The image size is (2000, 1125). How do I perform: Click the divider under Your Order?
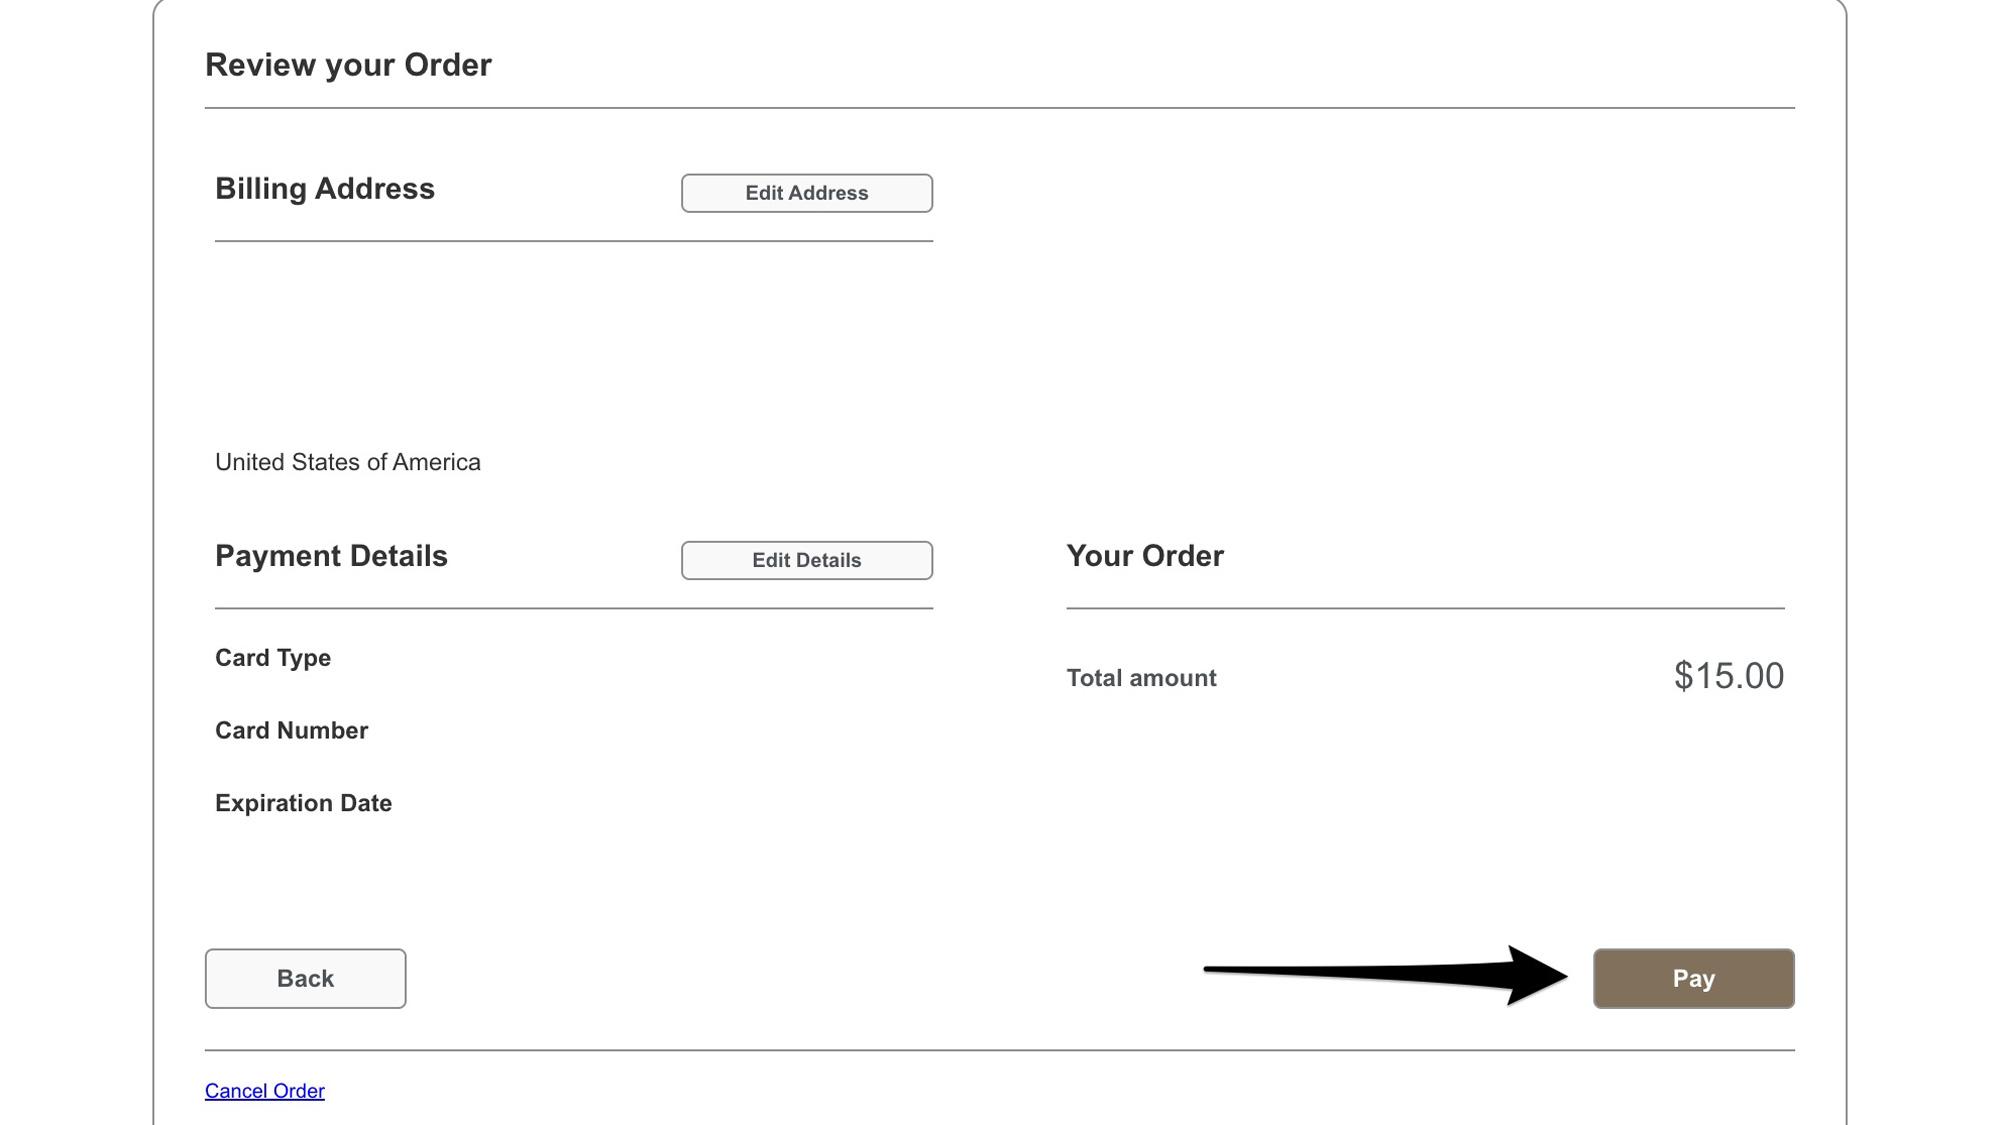[1425, 605]
